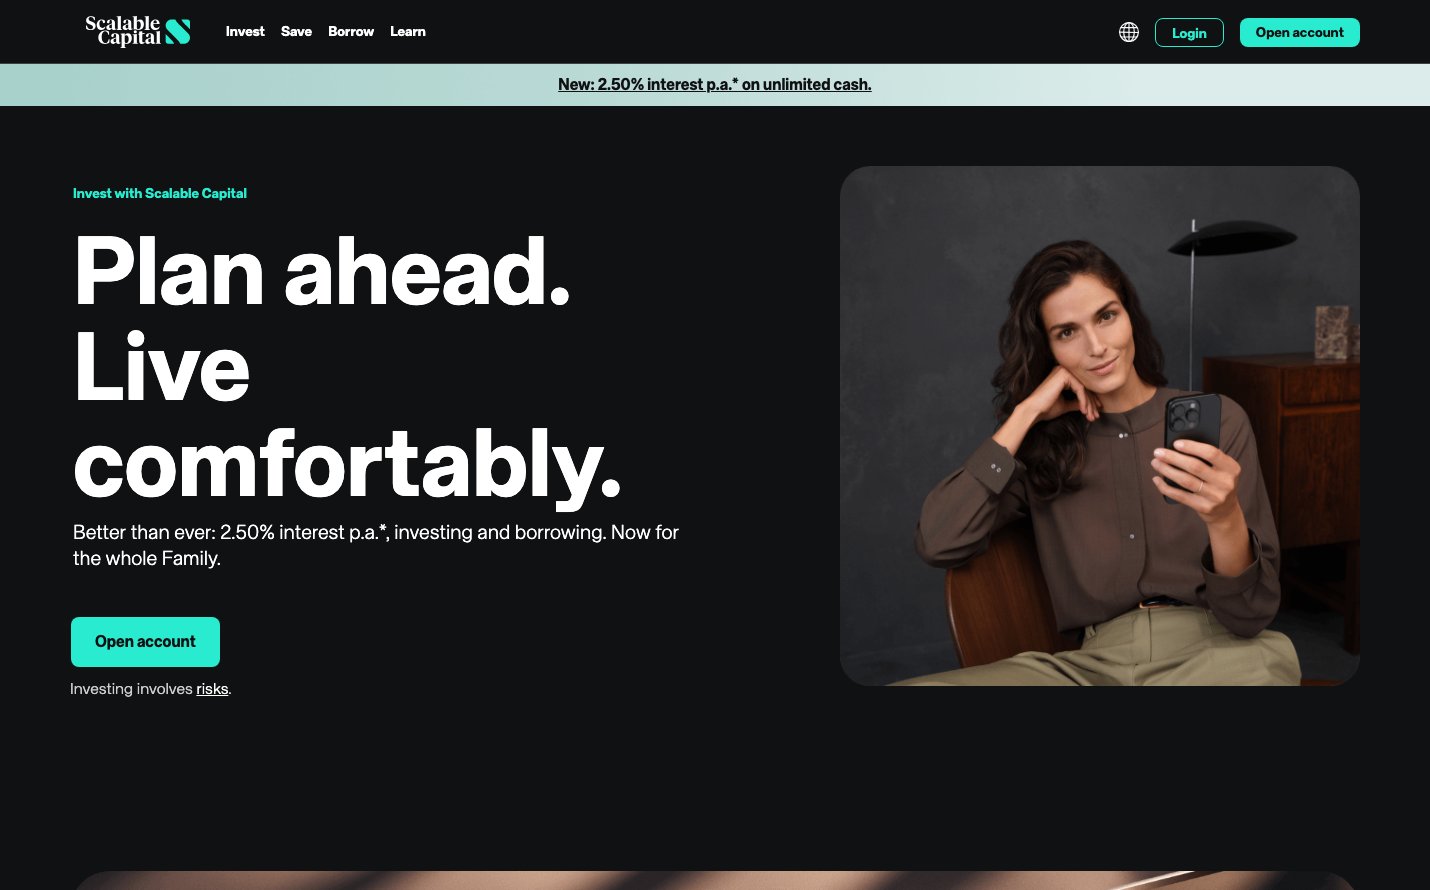
Task: Open the globe language selector
Action: 1128,32
